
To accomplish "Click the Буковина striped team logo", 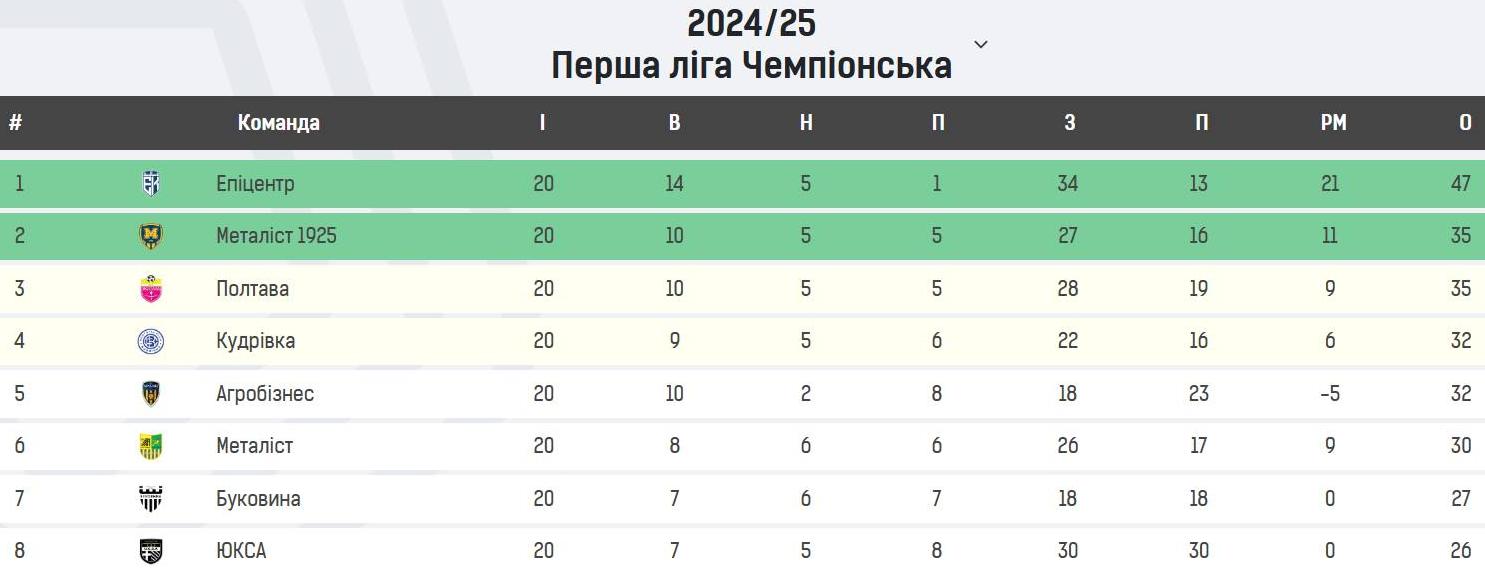I will pos(151,498).
